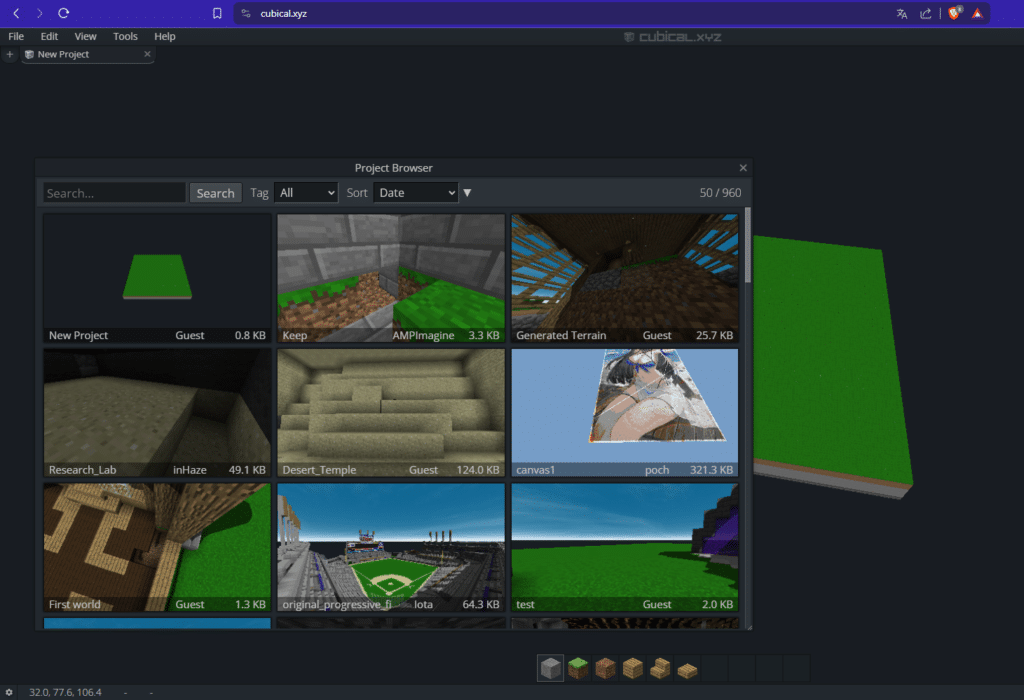Select the dirt block in hotbar

[x=605, y=668]
